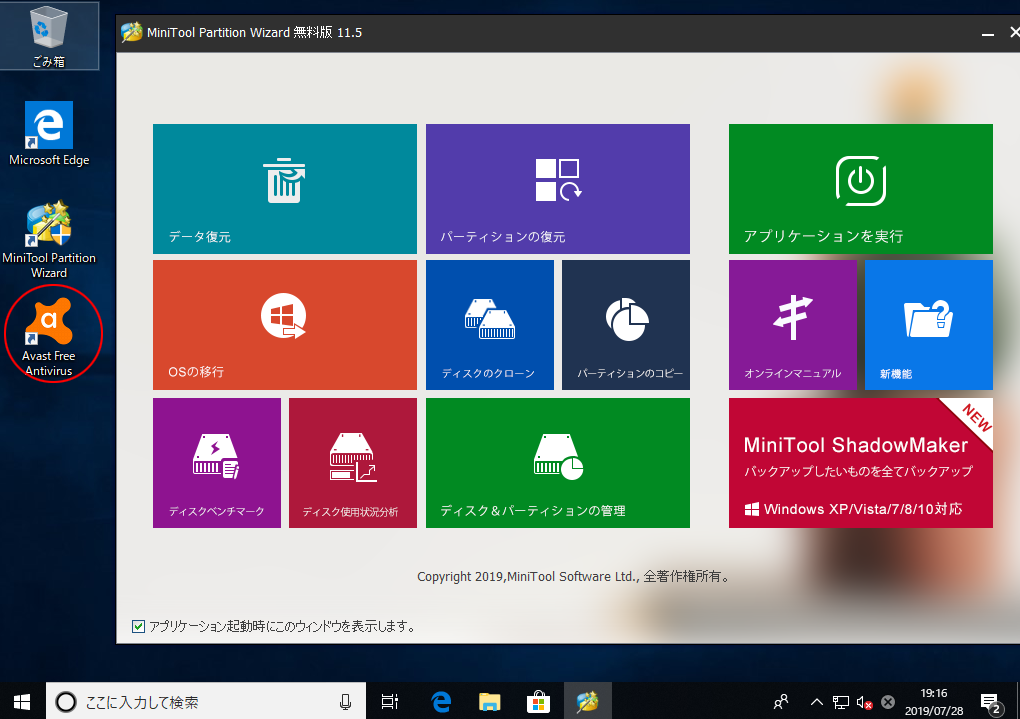The width and height of the screenshot is (1020, 719).
Task: Open the 新機能 tile
Action: tap(928, 324)
